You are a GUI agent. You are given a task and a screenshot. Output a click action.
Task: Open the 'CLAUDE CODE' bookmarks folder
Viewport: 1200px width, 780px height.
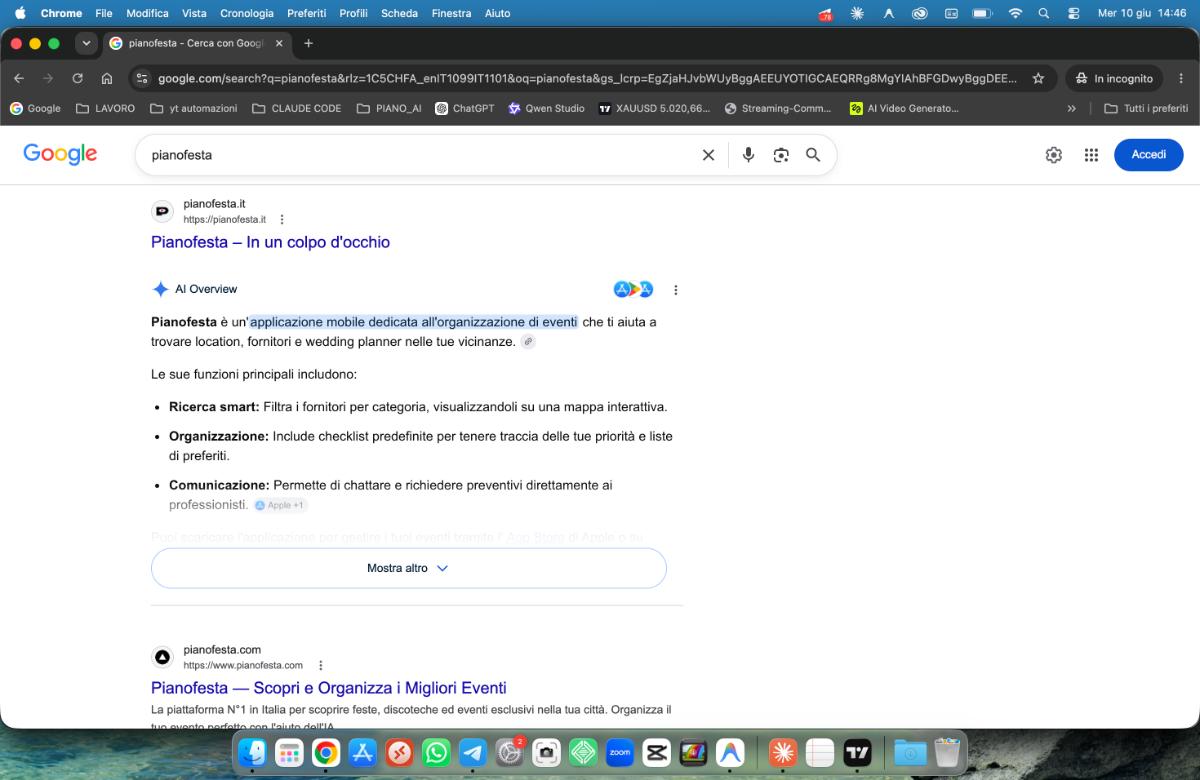coord(297,108)
